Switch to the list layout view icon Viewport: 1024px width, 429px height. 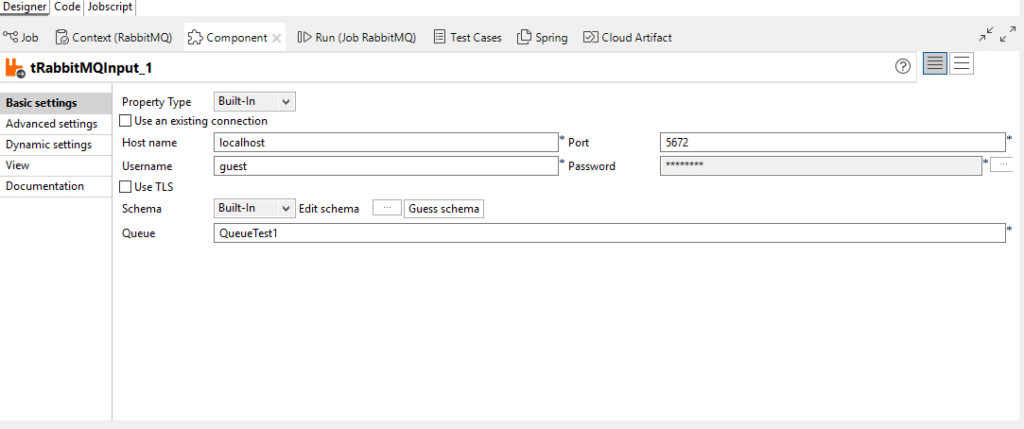961,64
